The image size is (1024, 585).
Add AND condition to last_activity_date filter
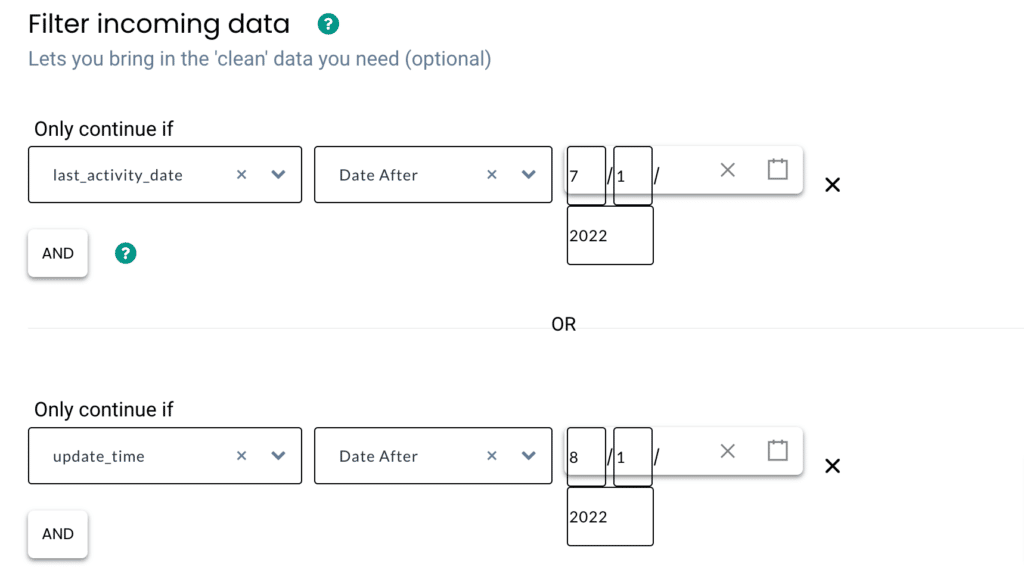58,253
